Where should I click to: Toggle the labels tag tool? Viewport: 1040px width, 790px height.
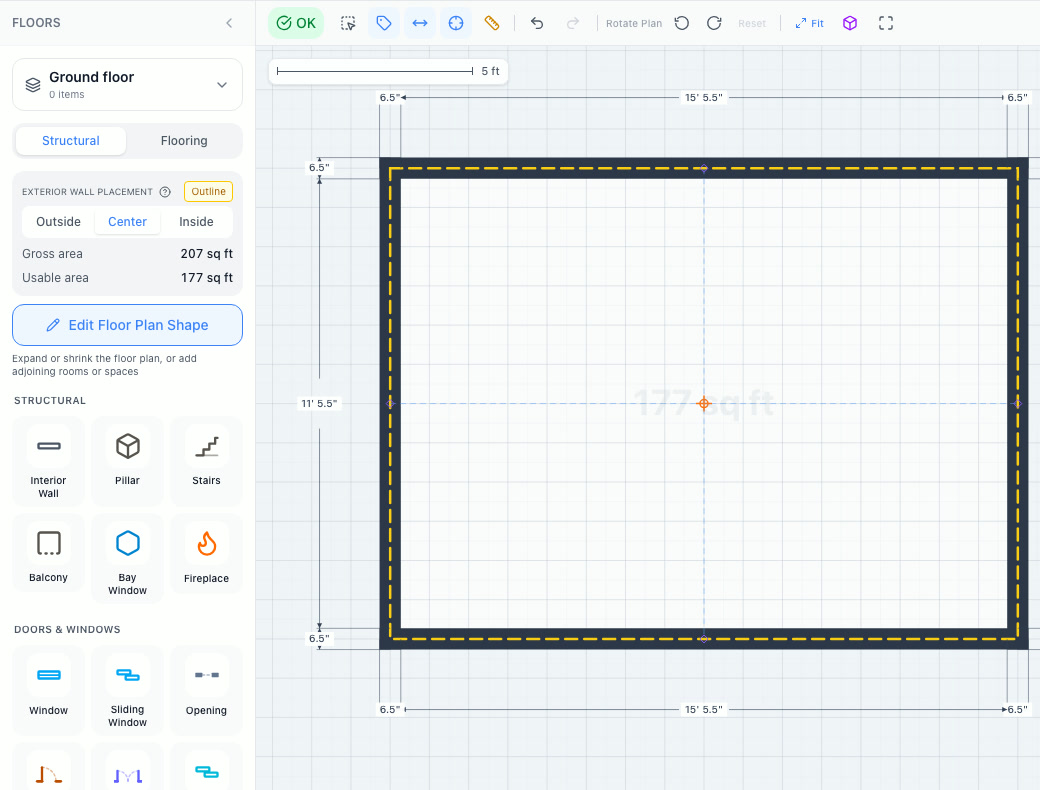click(384, 23)
